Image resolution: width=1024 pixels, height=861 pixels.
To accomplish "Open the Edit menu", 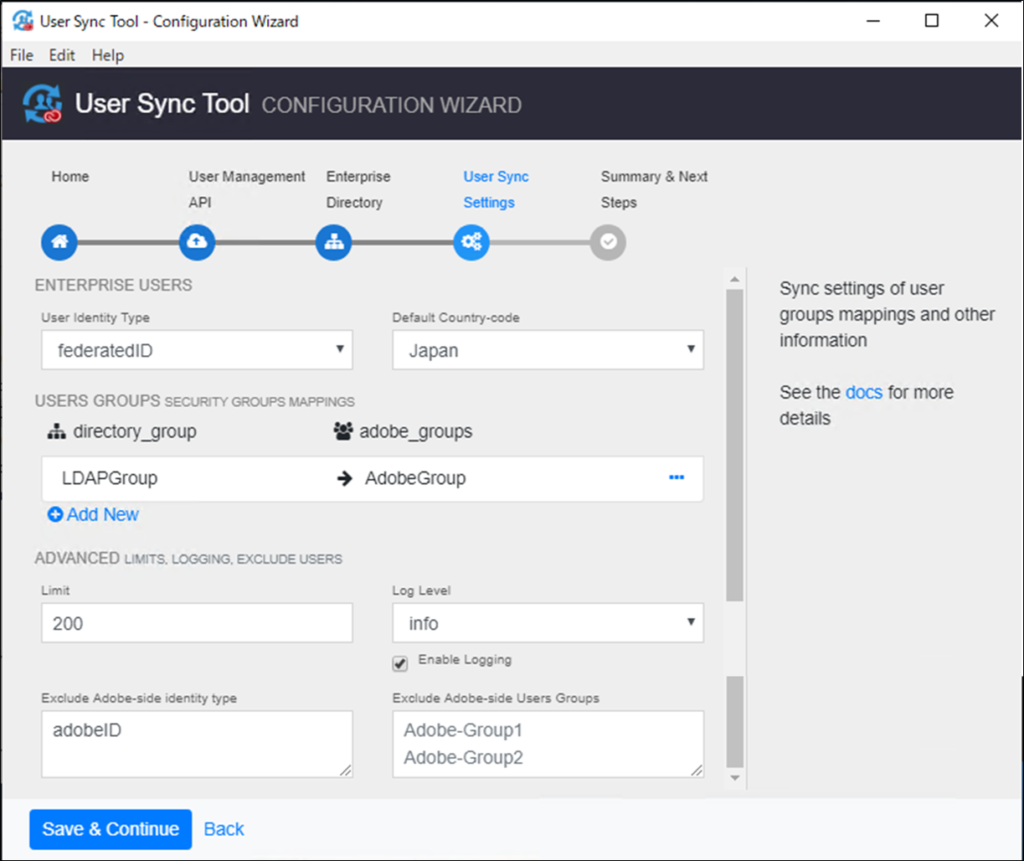I will [x=61, y=55].
